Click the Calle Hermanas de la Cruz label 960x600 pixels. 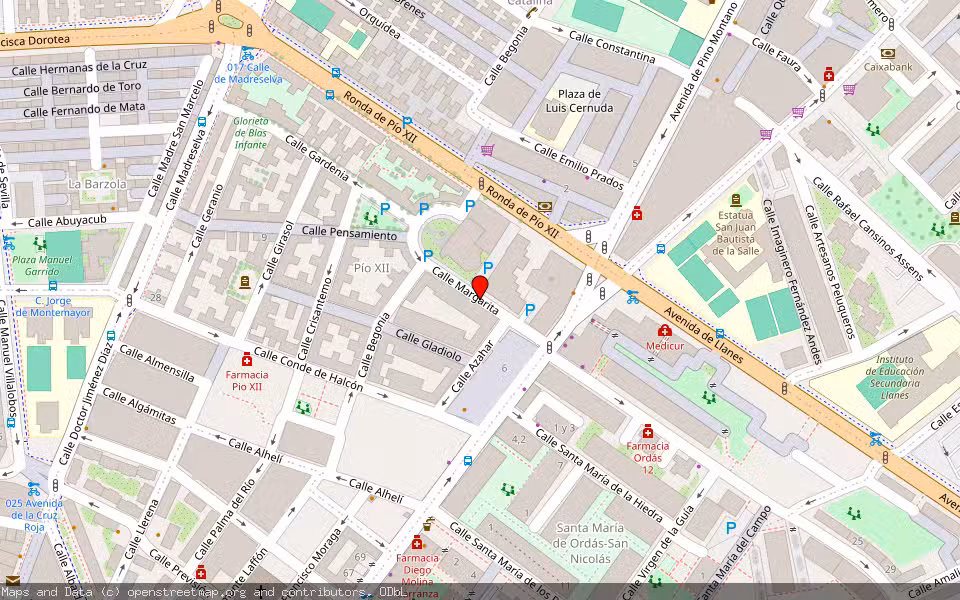[x=79, y=67]
